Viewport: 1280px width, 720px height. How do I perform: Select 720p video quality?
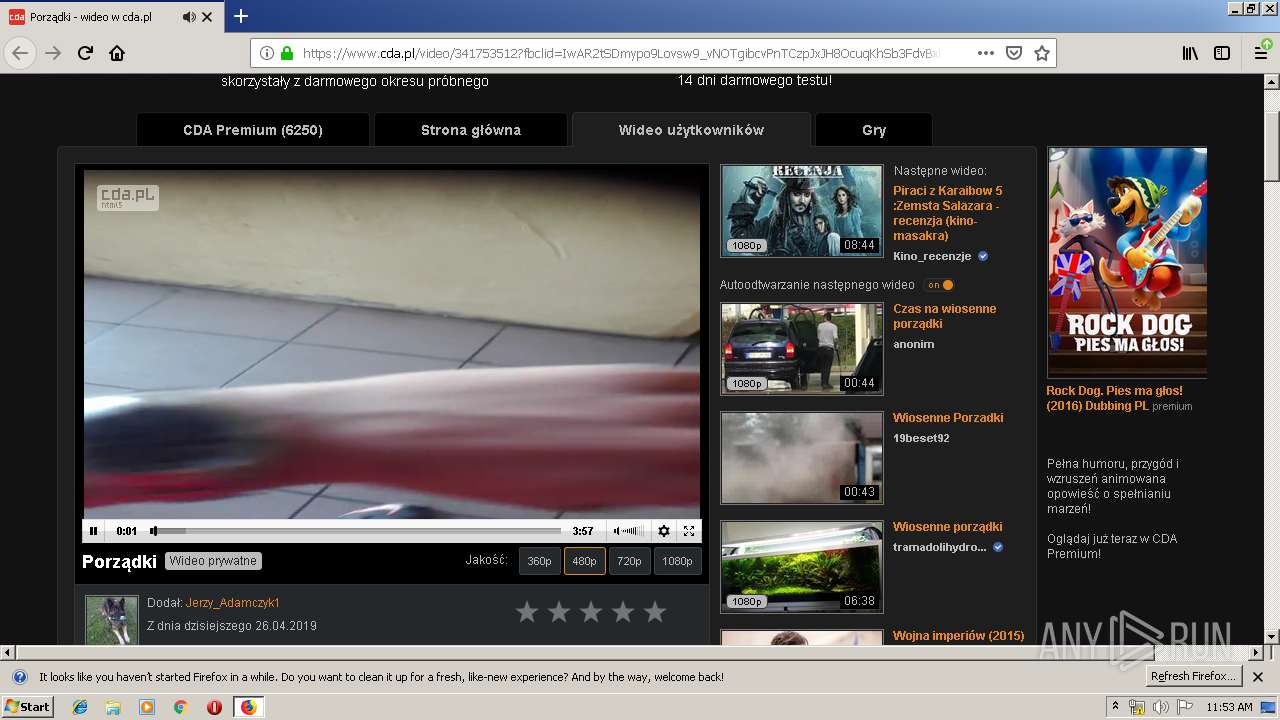point(629,561)
